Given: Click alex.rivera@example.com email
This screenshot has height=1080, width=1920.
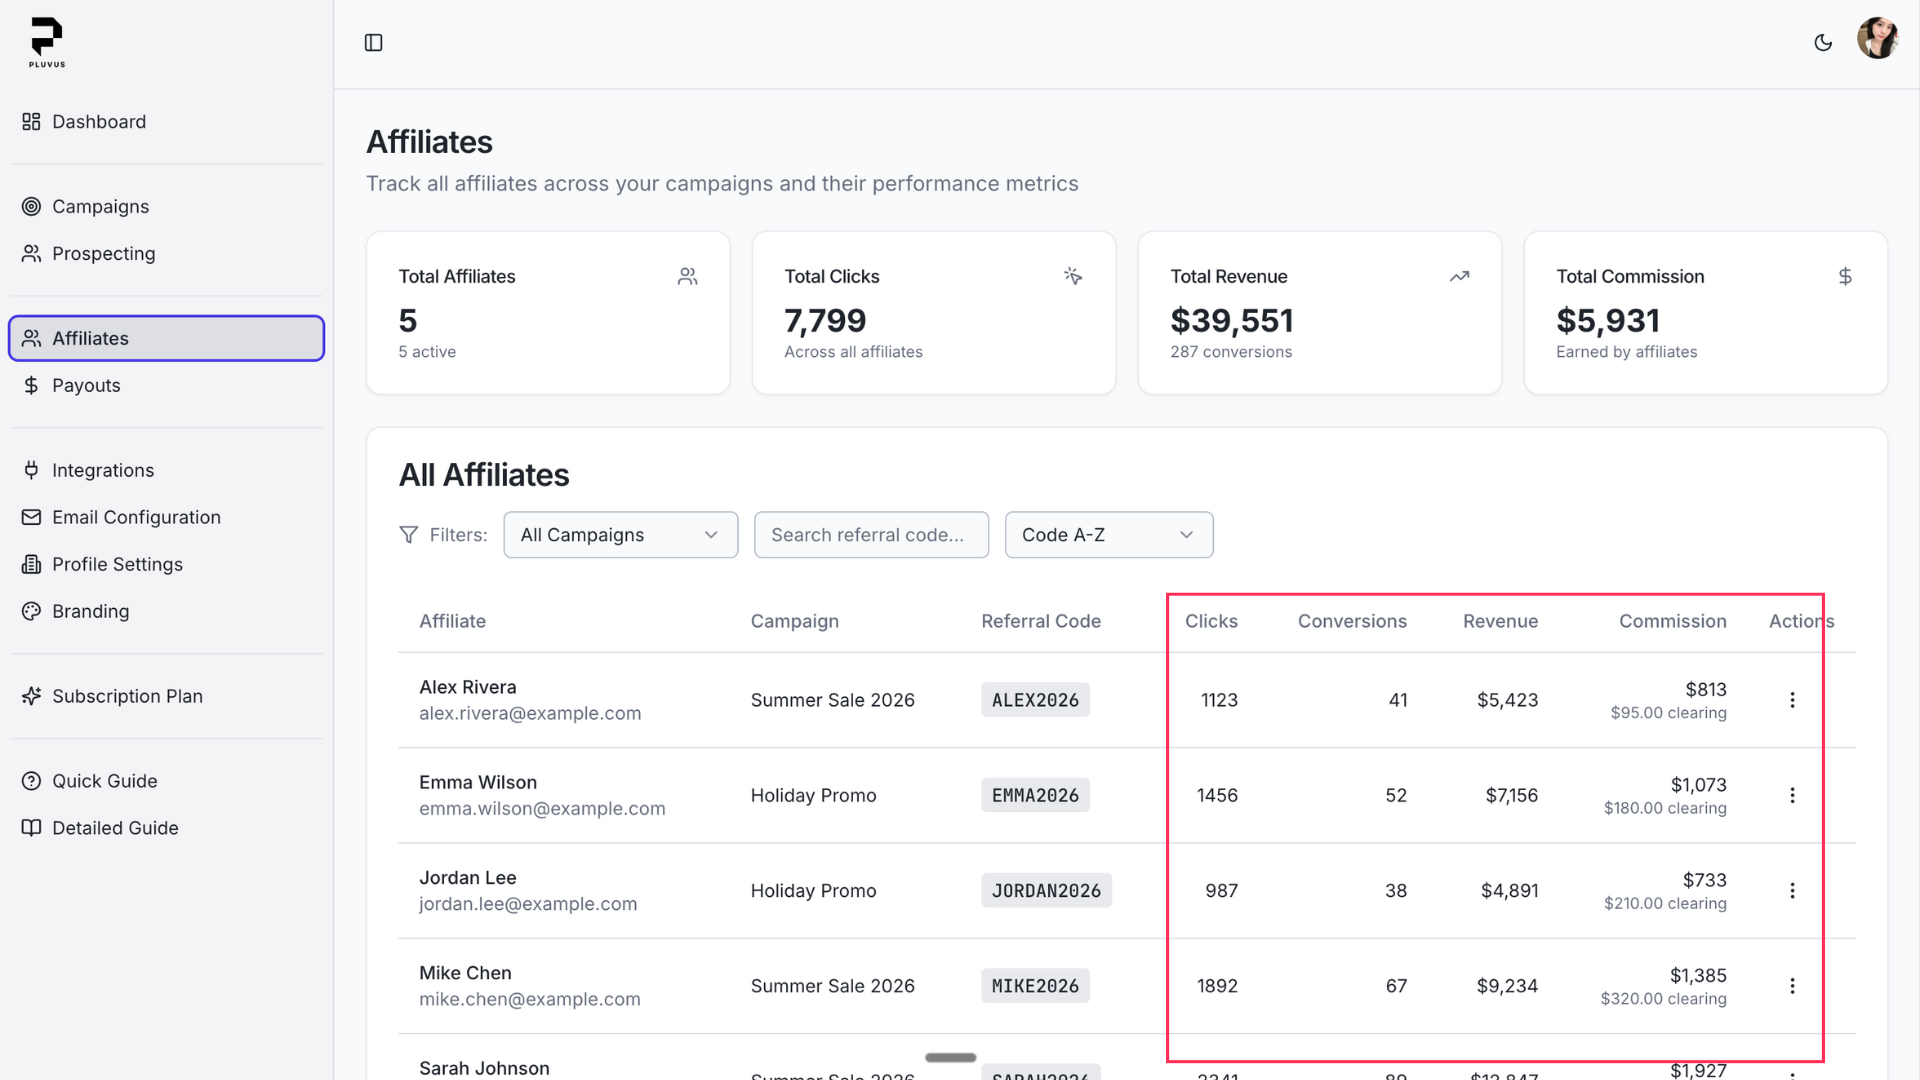Looking at the screenshot, I should (x=530, y=714).
